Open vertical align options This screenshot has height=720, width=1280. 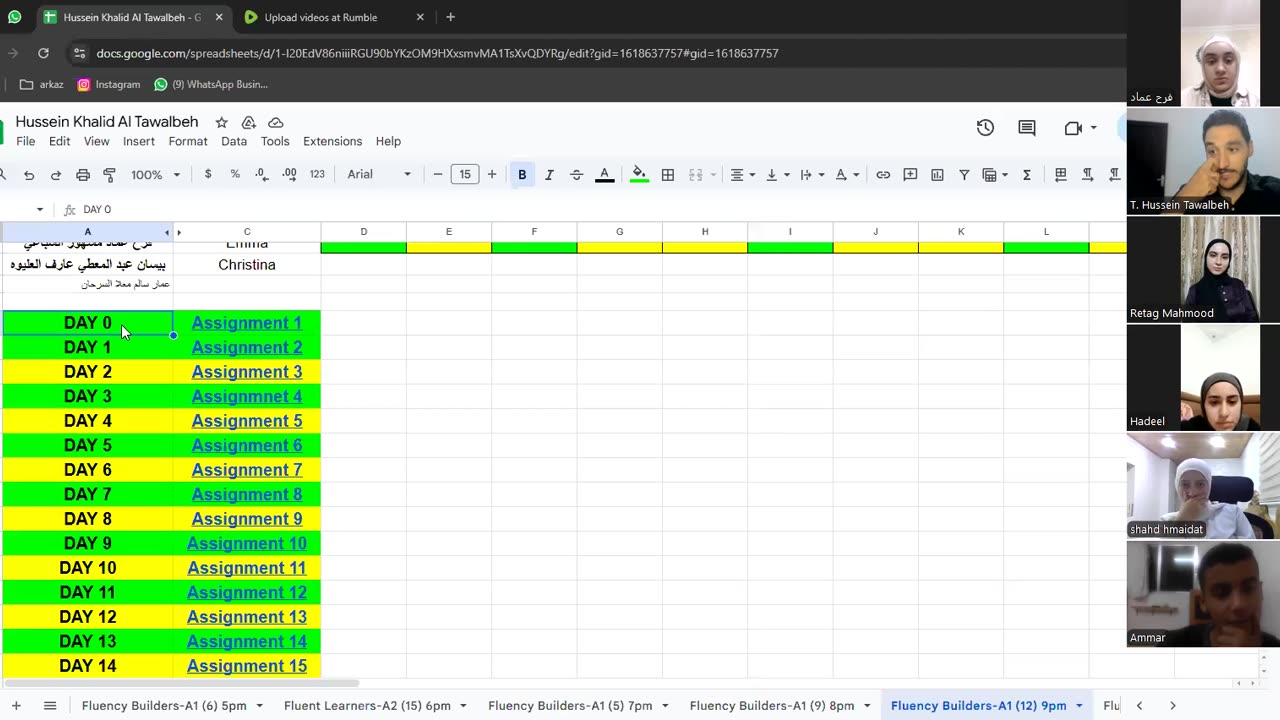click(x=777, y=174)
